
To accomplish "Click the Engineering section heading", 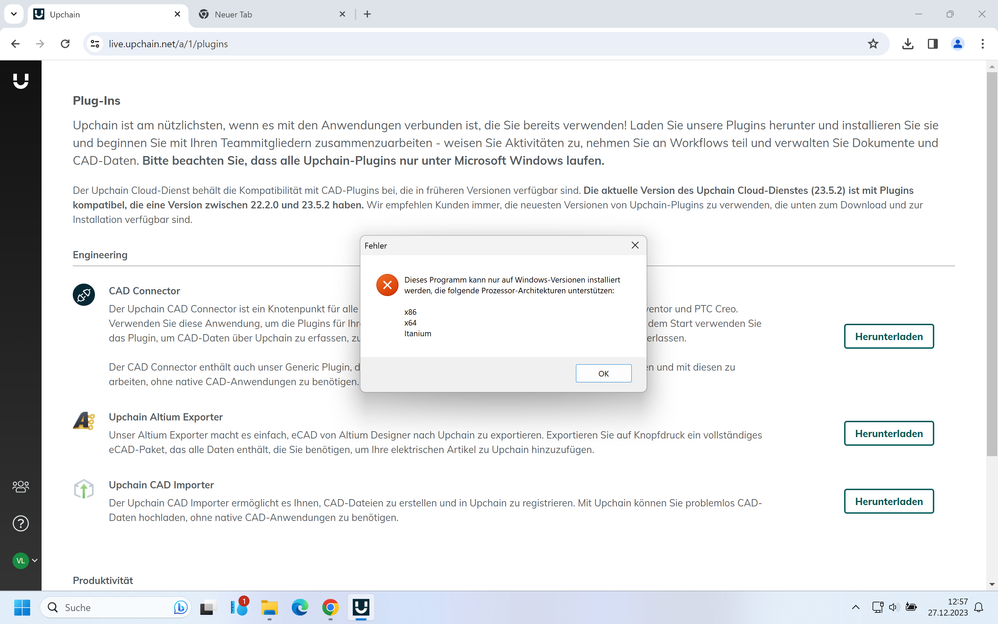I will pyautogui.click(x=100, y=255).
